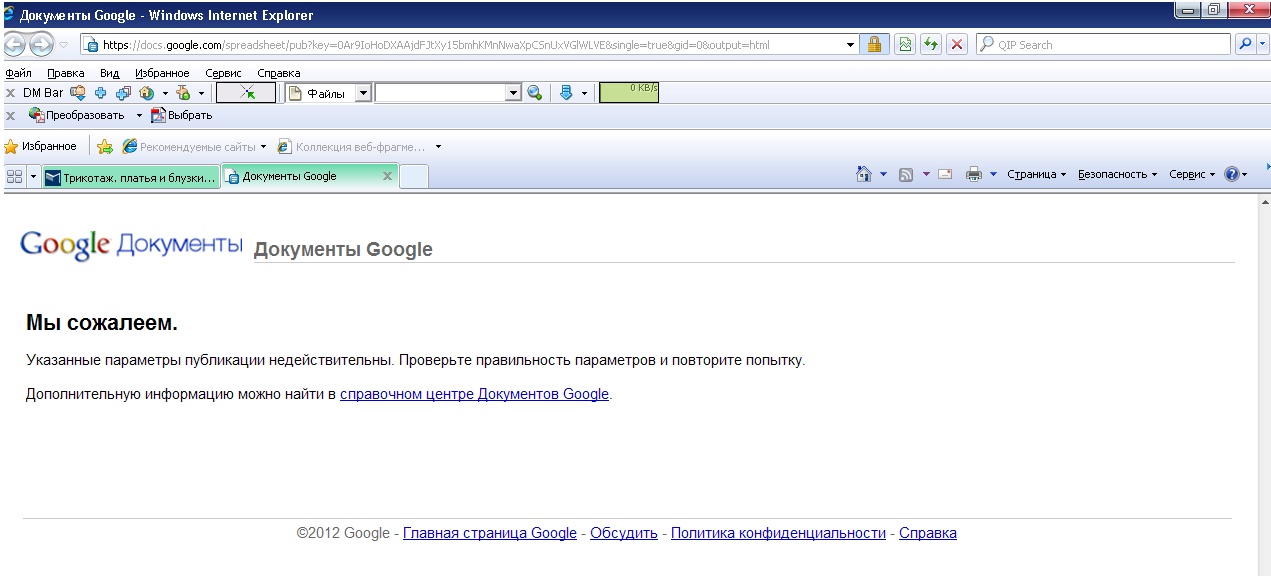Open the DM Bar search box dropdown arrow

point(514,93)
